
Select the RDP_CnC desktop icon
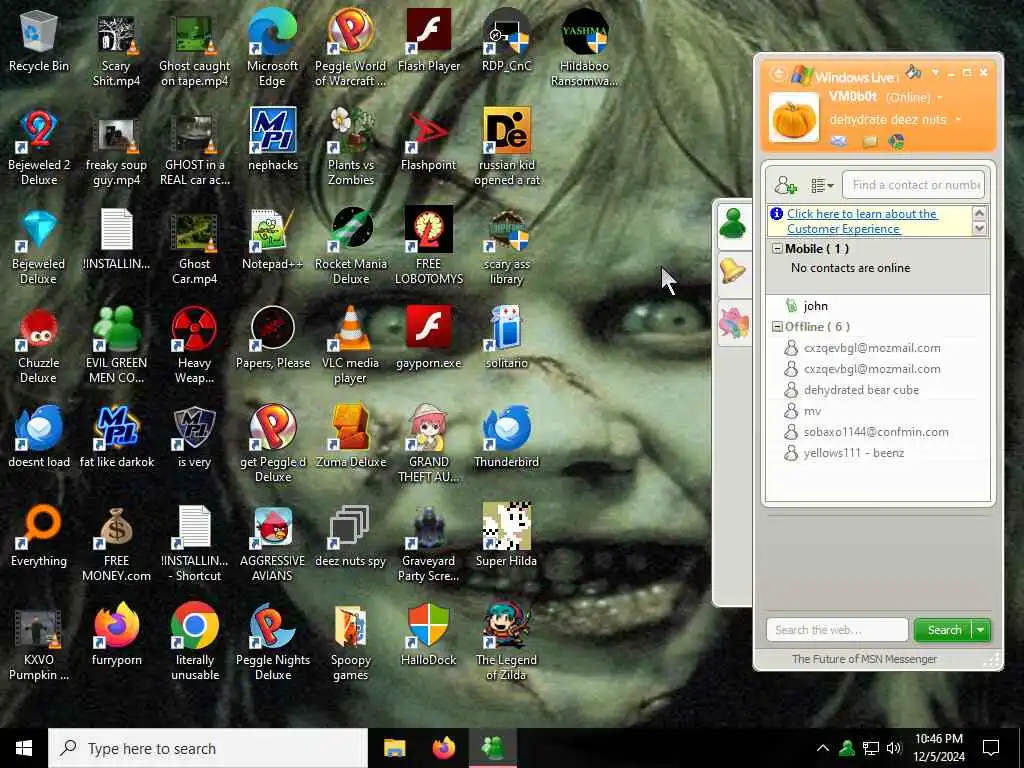(x=507, y=42)
